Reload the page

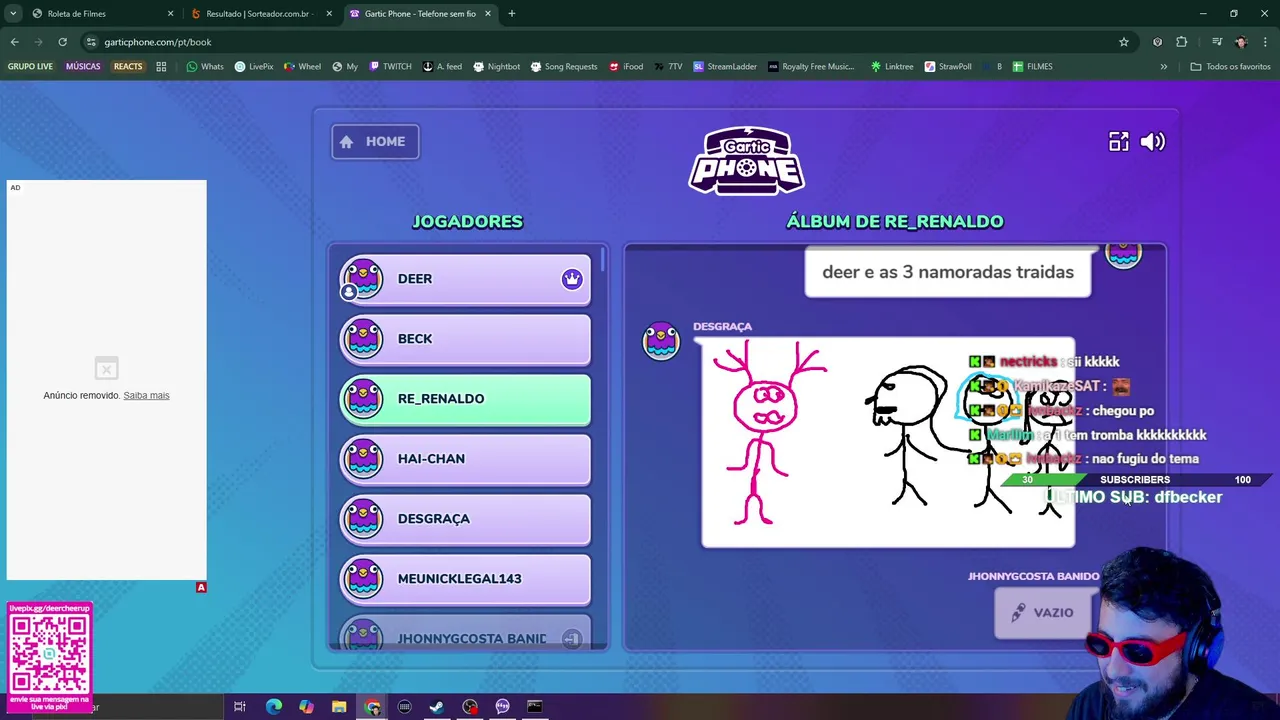[62, 42]
